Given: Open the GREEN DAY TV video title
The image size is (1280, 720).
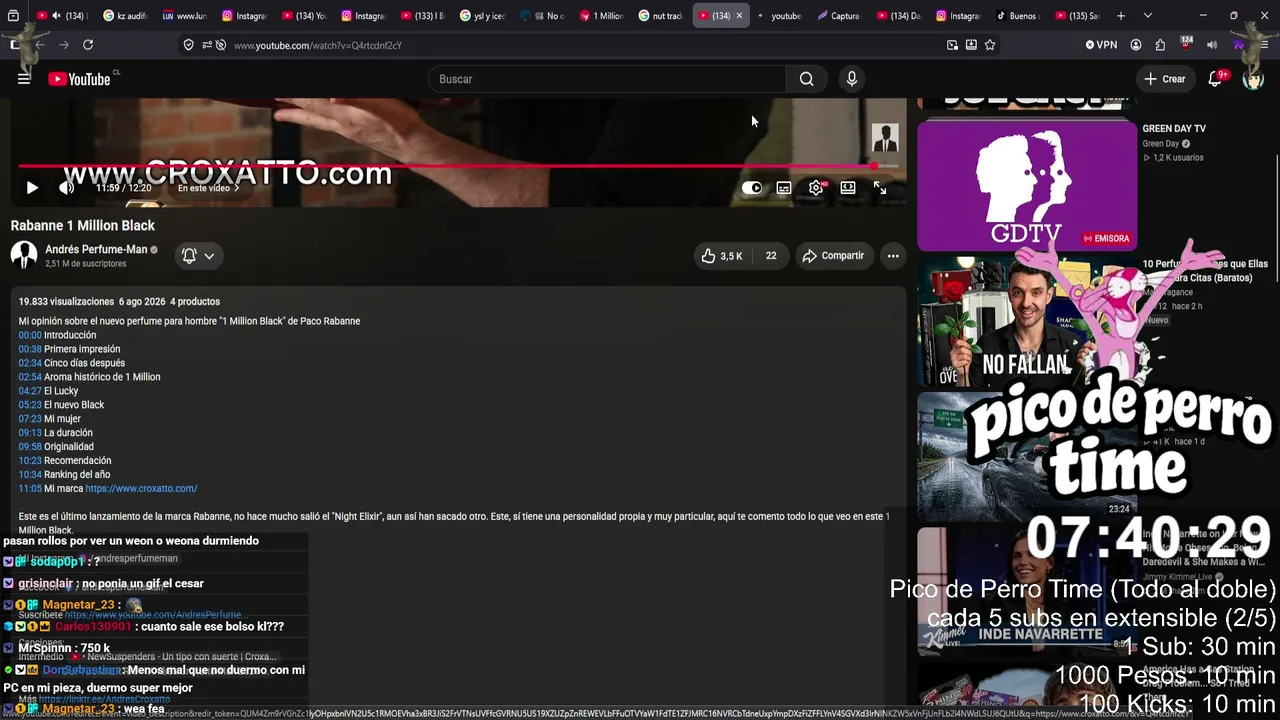Looking at the screenshot, I should point(1174,129).
